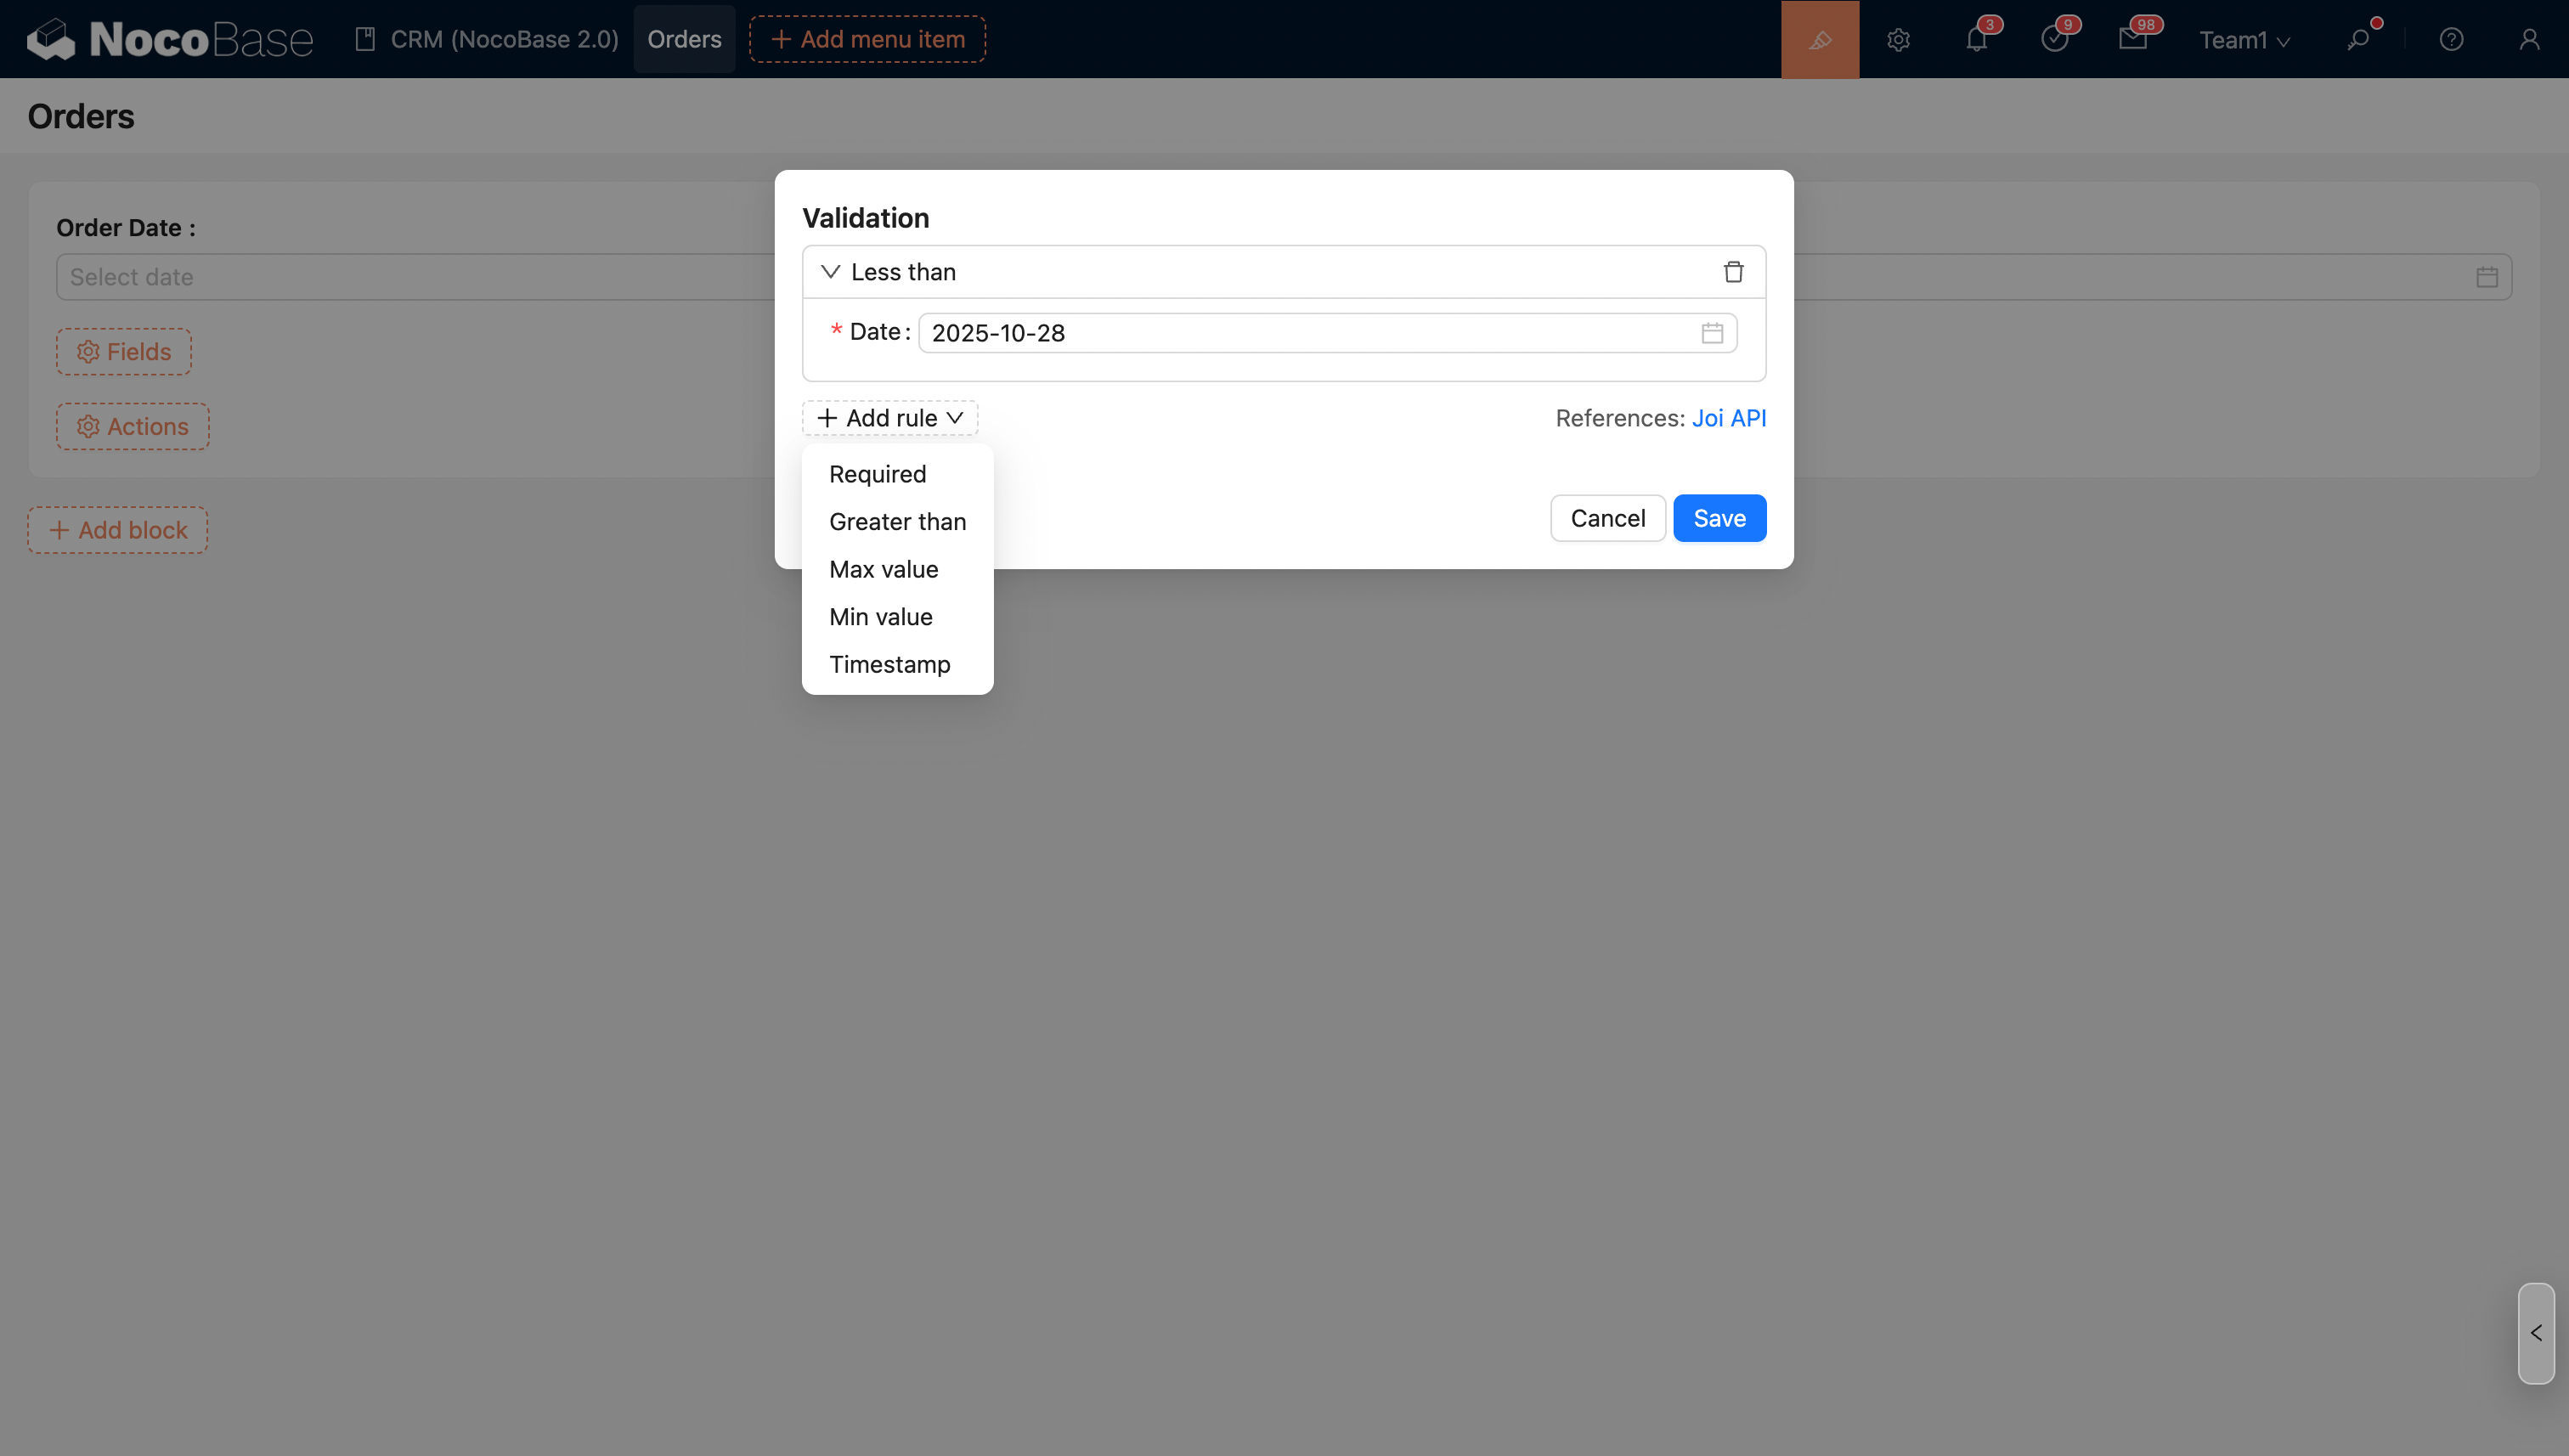Open calendar picker in Date field
Image resolution: width=2569 pixels, height=1456 pixels.
pyautogui.click(x=1712, y=333)
